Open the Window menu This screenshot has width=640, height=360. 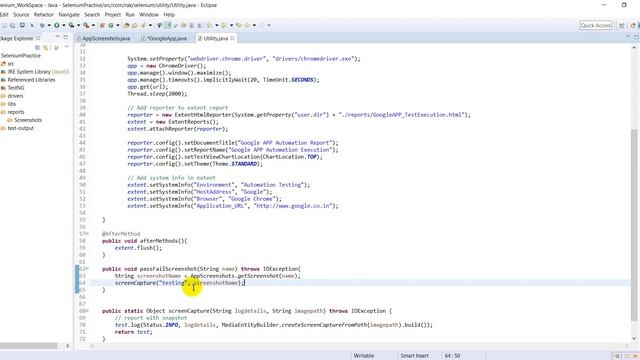point(149,15)
